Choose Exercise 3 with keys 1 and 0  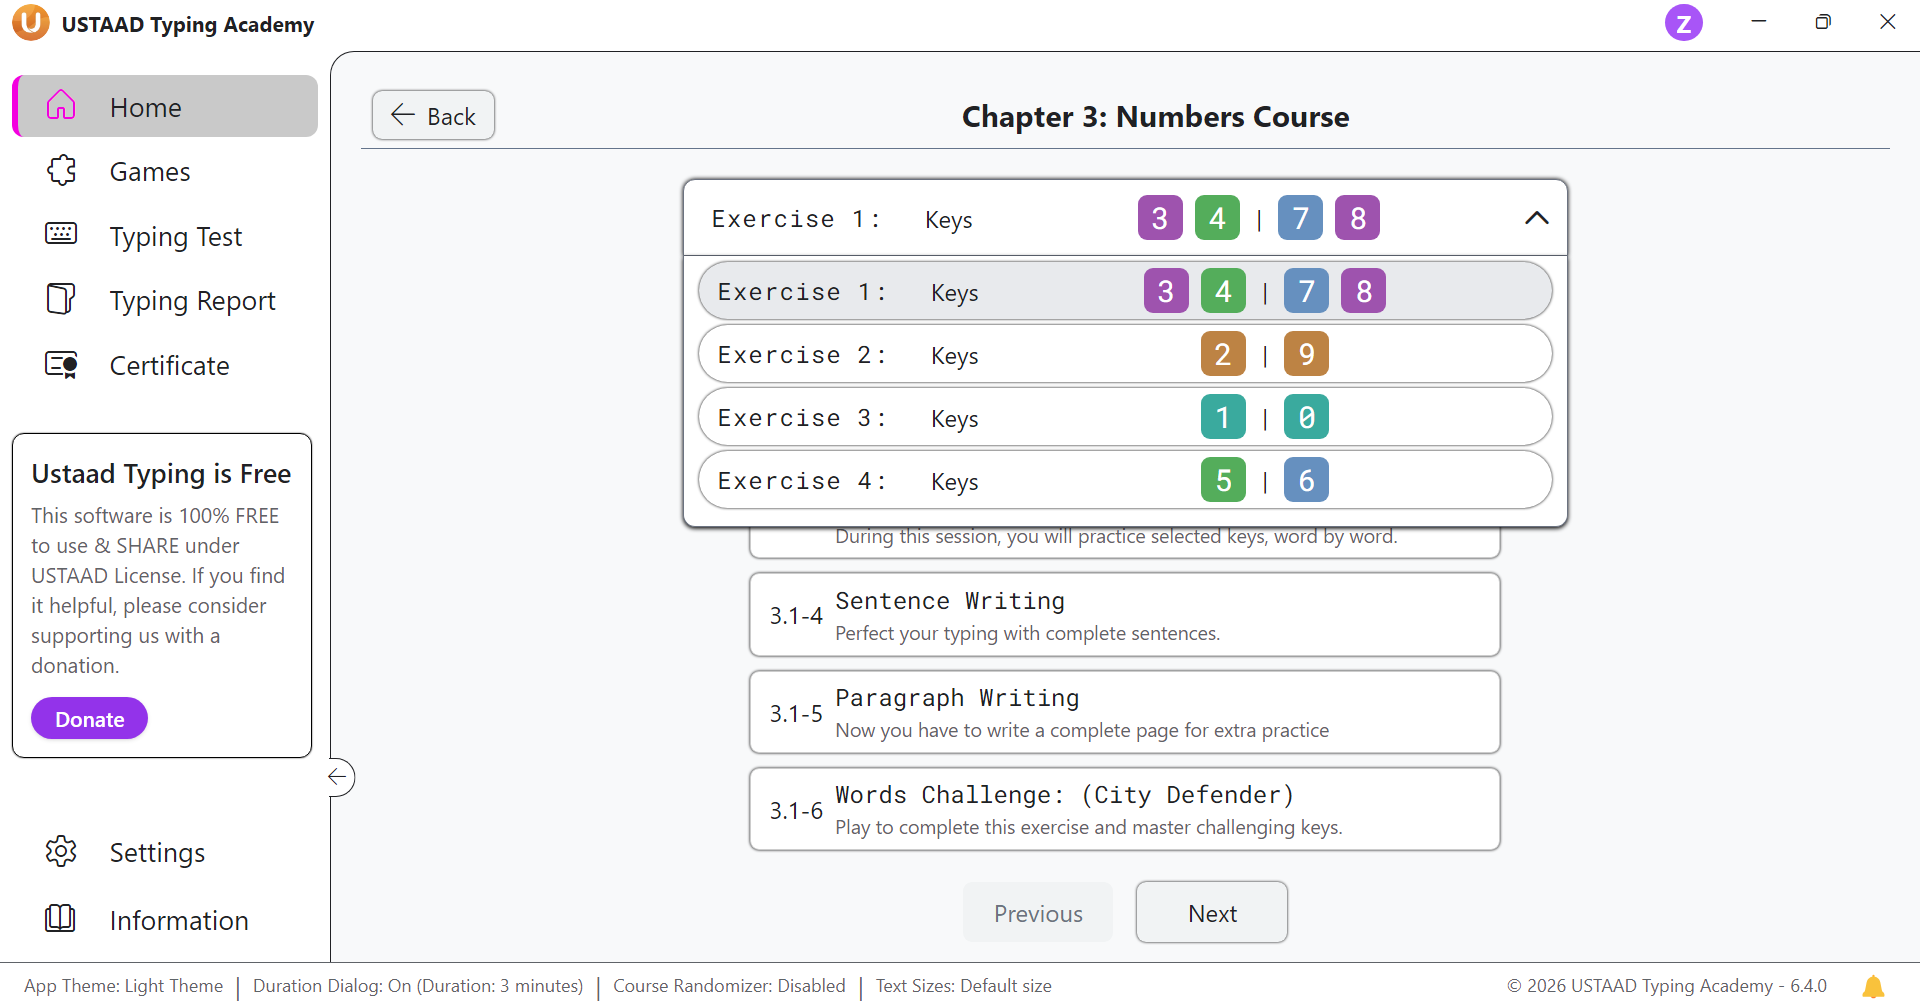point(1124,418)
